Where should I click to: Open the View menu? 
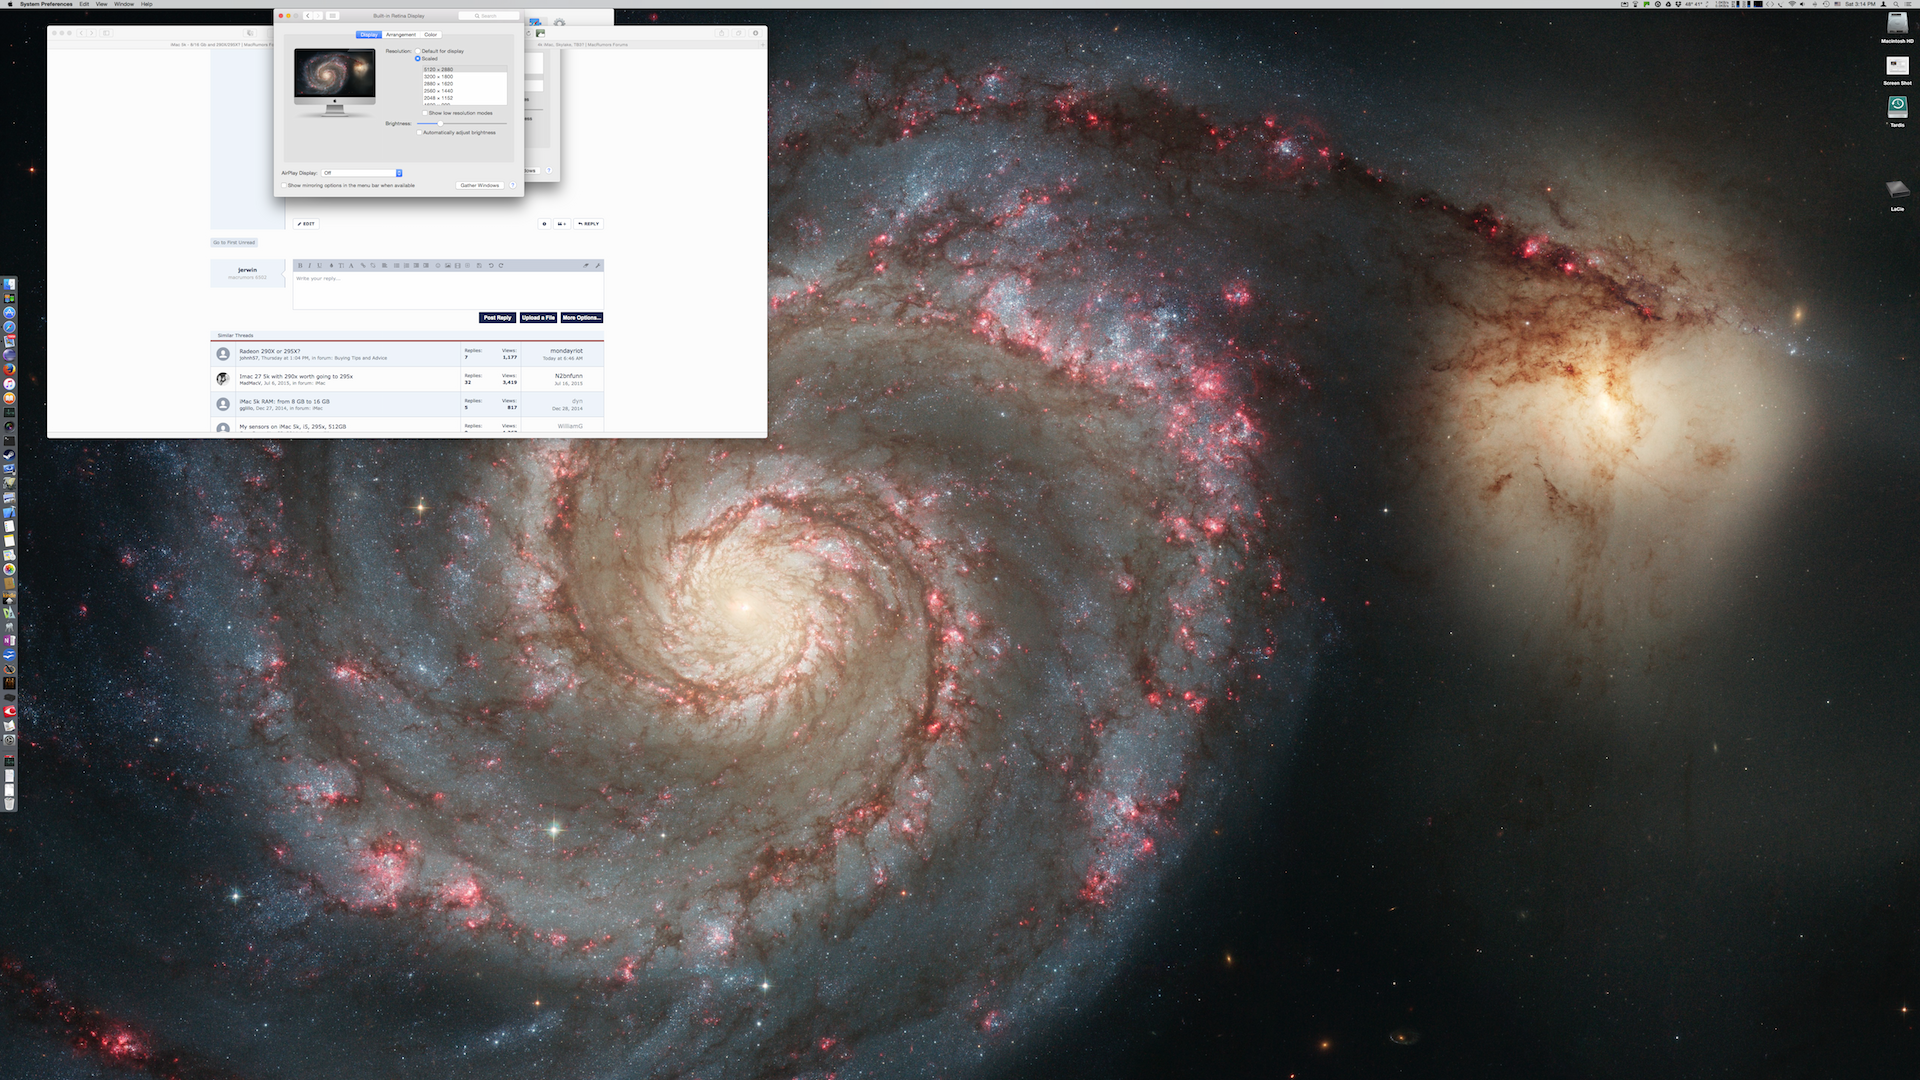[x=101, y=4]
